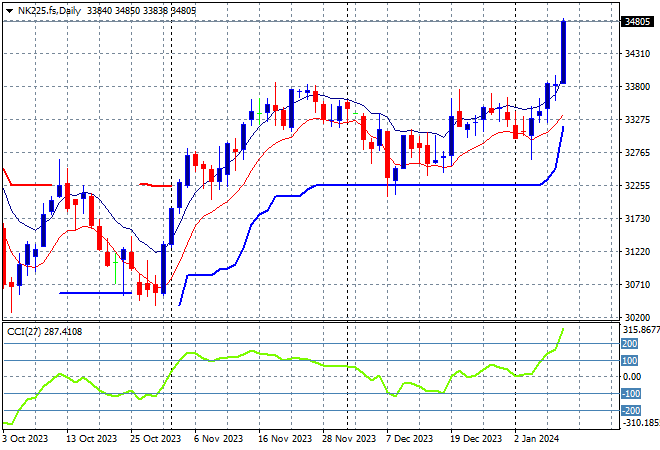The height and width of the screenshot is (450, 660).
Task: Click the CCI 0.00 level label
Action: tap(631, 377)
